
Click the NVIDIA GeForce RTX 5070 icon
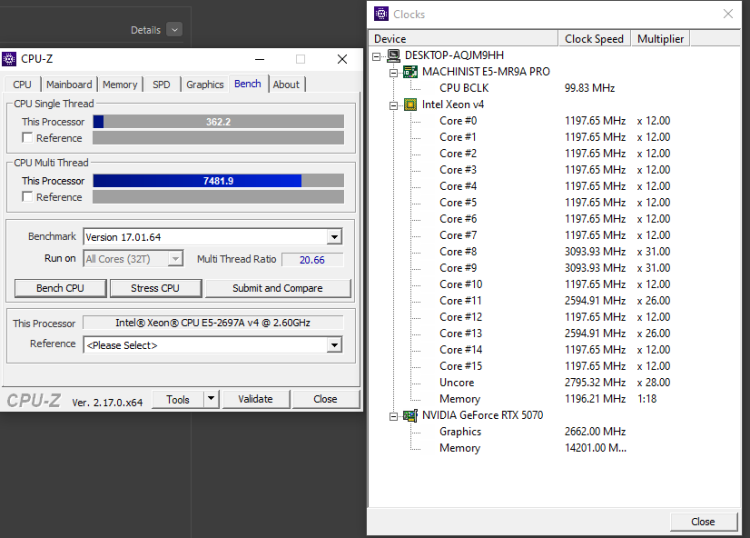pyautogui.click(x=410, y=415)
